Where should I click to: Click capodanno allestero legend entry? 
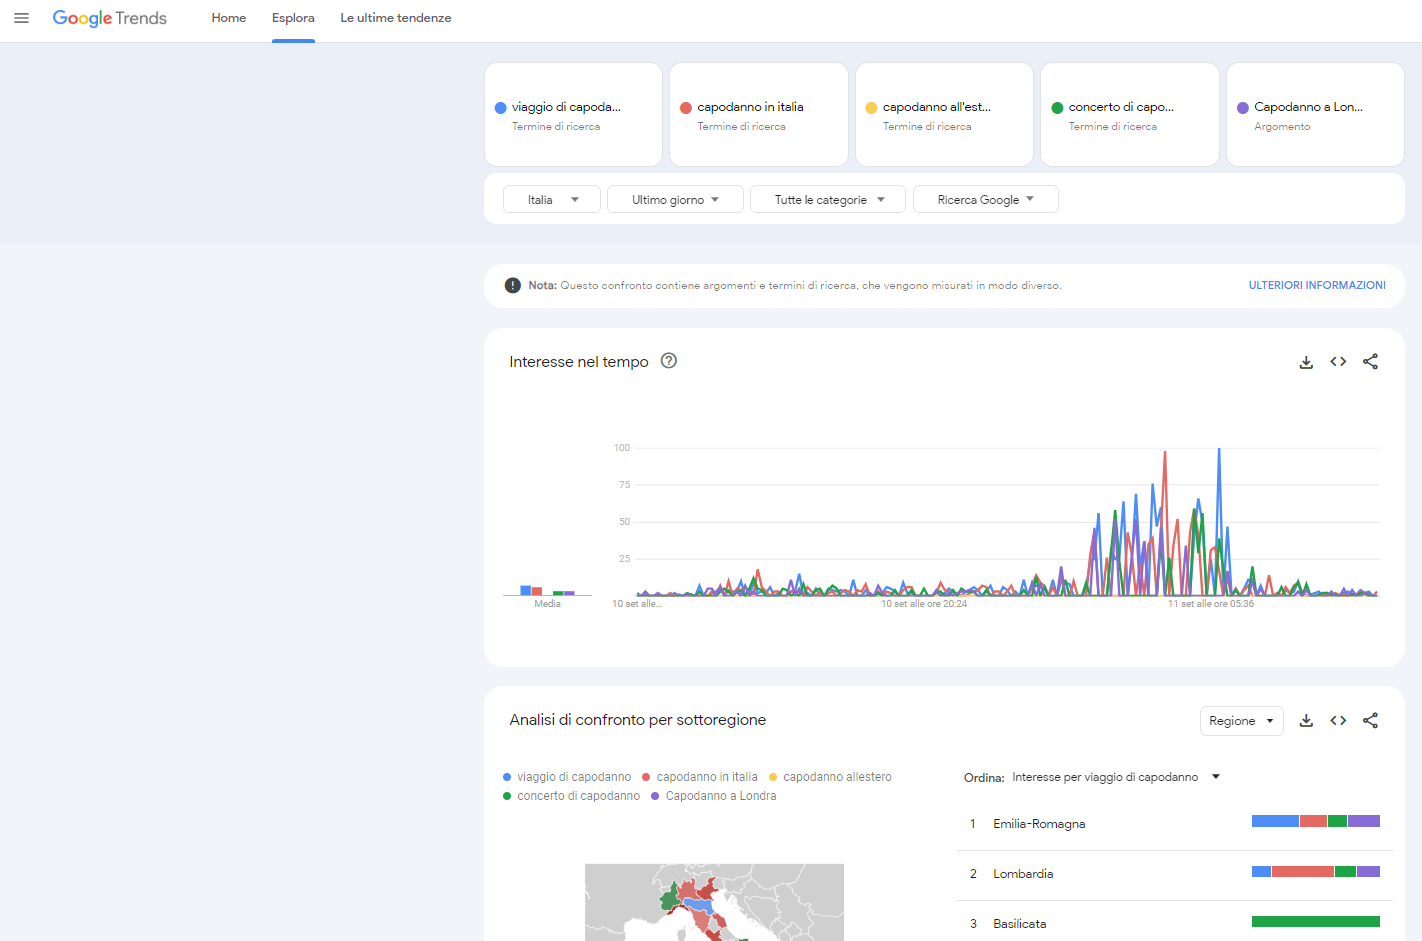point(830,777)
